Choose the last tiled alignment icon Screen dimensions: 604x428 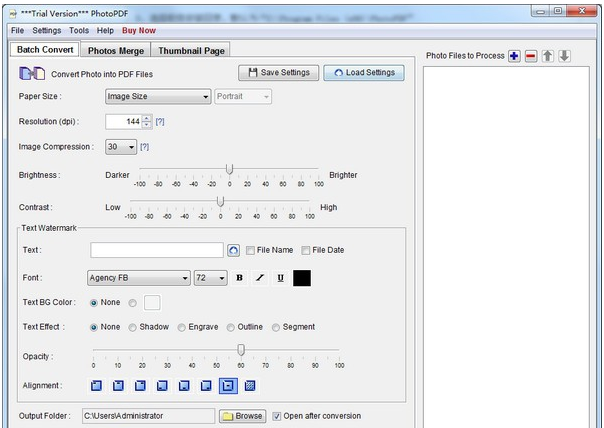point(250,385)
